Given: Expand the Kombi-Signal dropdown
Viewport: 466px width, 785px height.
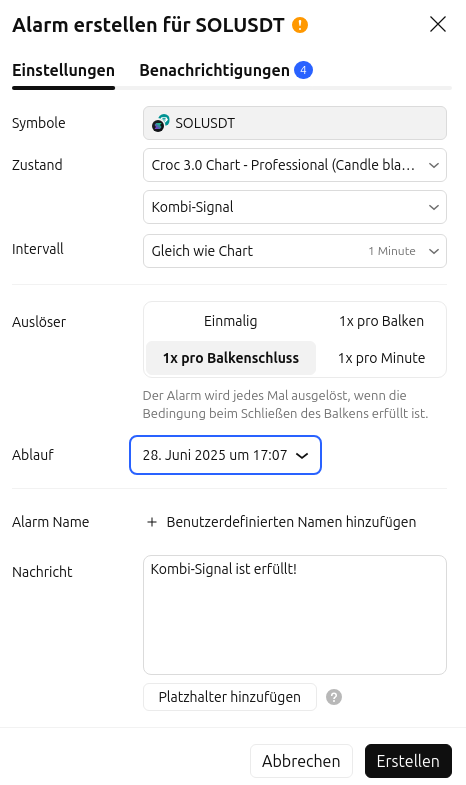Looking at the screenshot, I should pyautogui.click(x=295, y=207).
